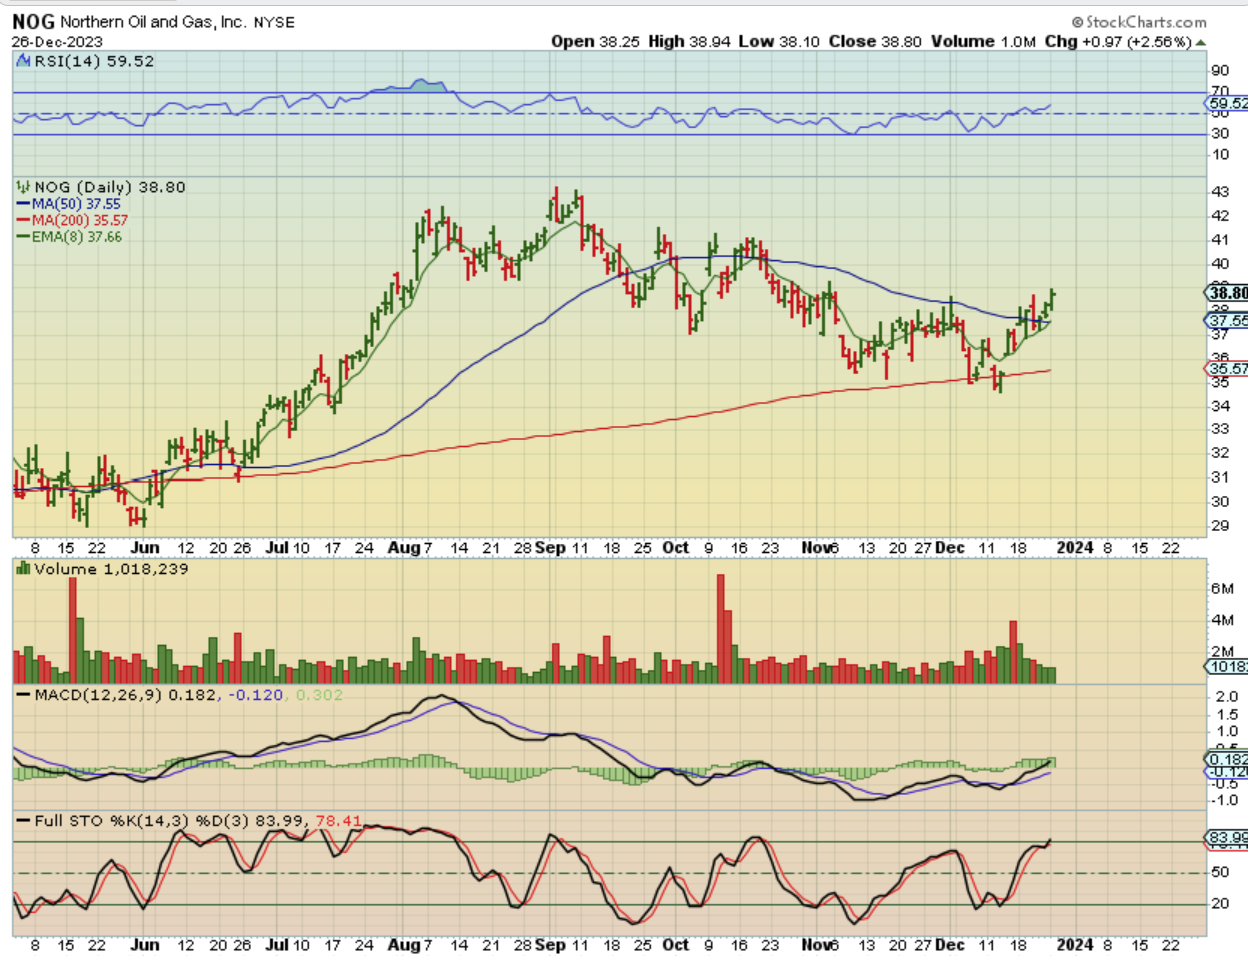Image resolution: width=1248 pixels, height=957 pixels.
Task: Click the 83.99 stochastic tag on right axis
Action: pyautogui.click(x=1228, y=838)
